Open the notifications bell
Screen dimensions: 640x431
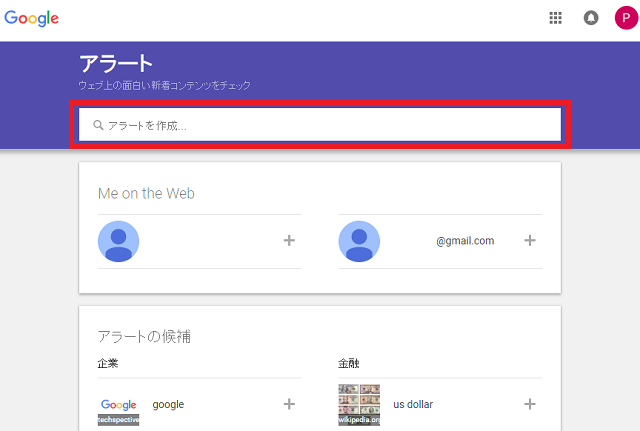click(591, 18)
